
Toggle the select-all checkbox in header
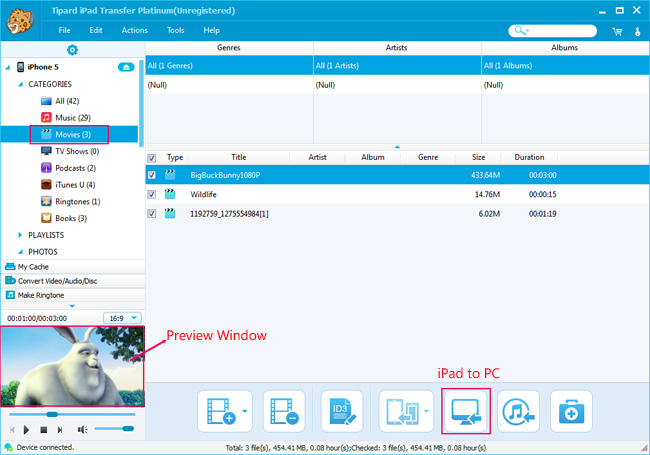click(152, 158)
